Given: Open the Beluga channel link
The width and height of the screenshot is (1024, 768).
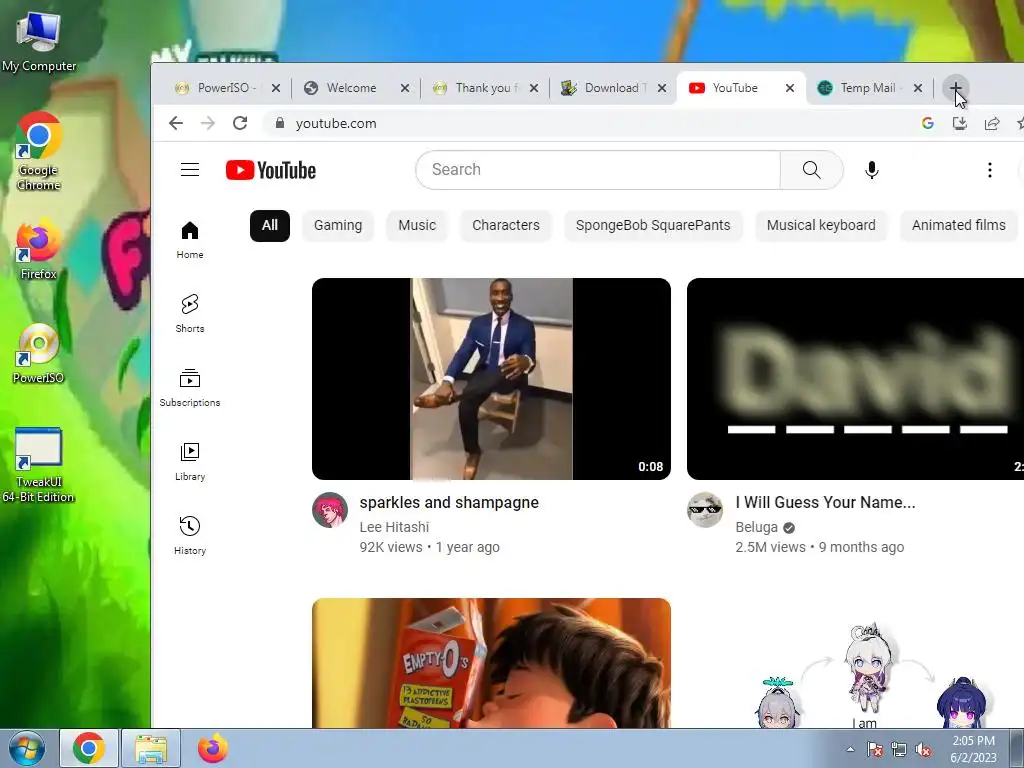Looking at the screenshot, I should pos(756,527).
